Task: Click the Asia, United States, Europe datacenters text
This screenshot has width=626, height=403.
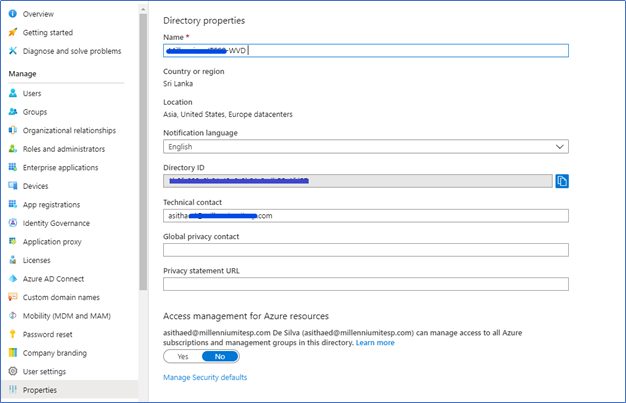Action: click(228, 114)
